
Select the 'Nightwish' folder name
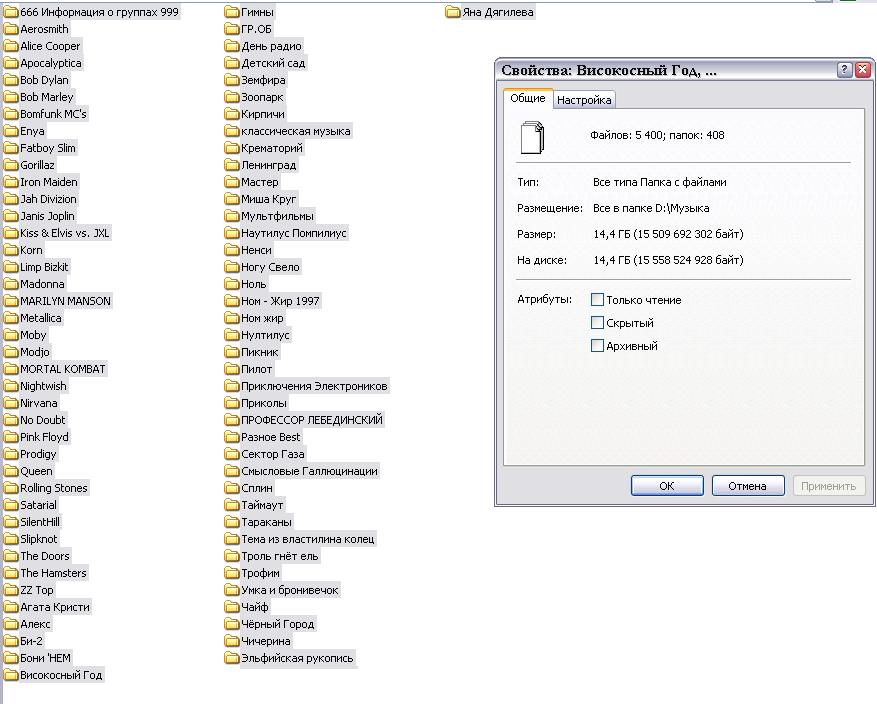43,386
